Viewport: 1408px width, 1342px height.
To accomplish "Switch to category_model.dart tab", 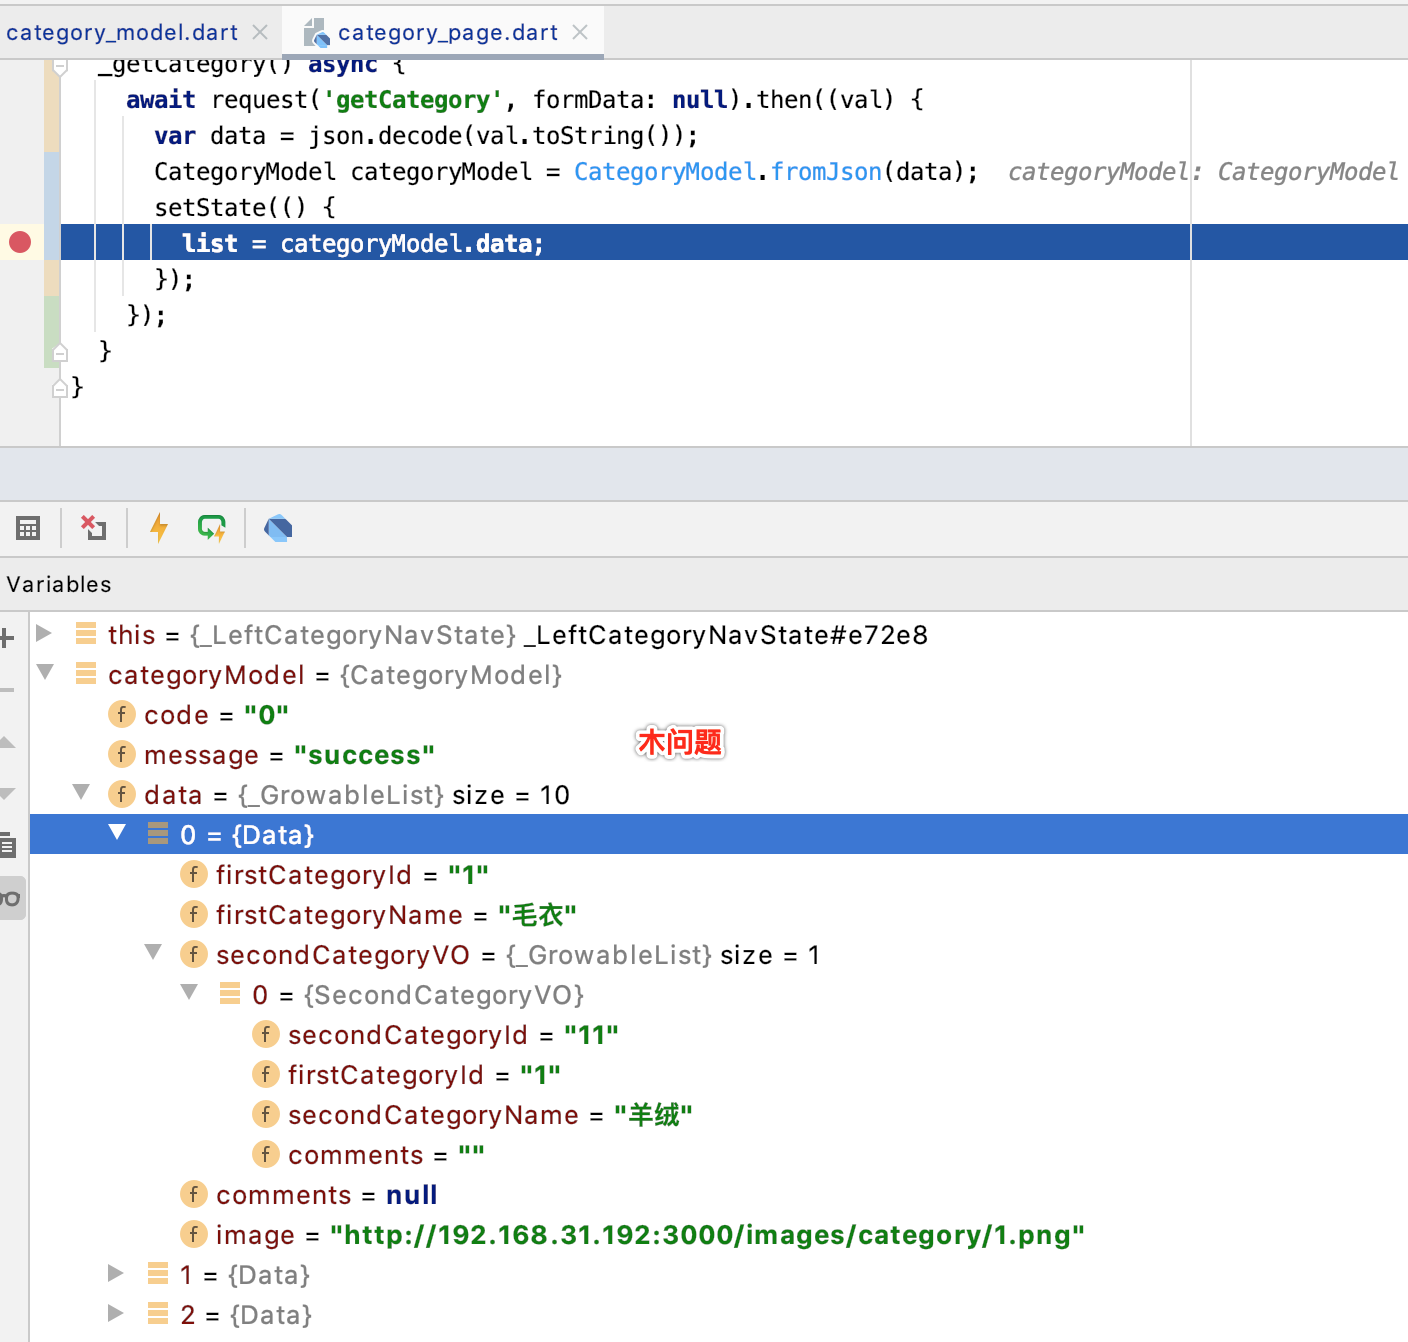I will pyautogui.click(x=122, y=32).
